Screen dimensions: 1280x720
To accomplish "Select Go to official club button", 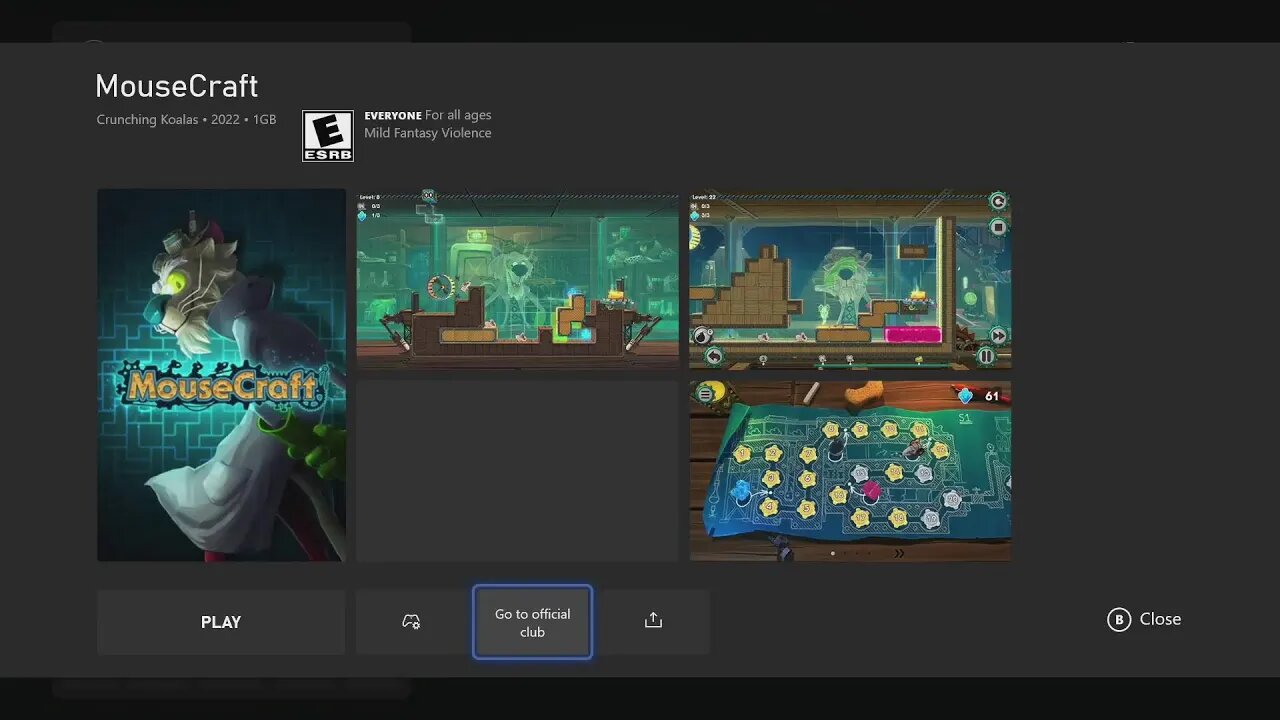I will click(532, 622).
